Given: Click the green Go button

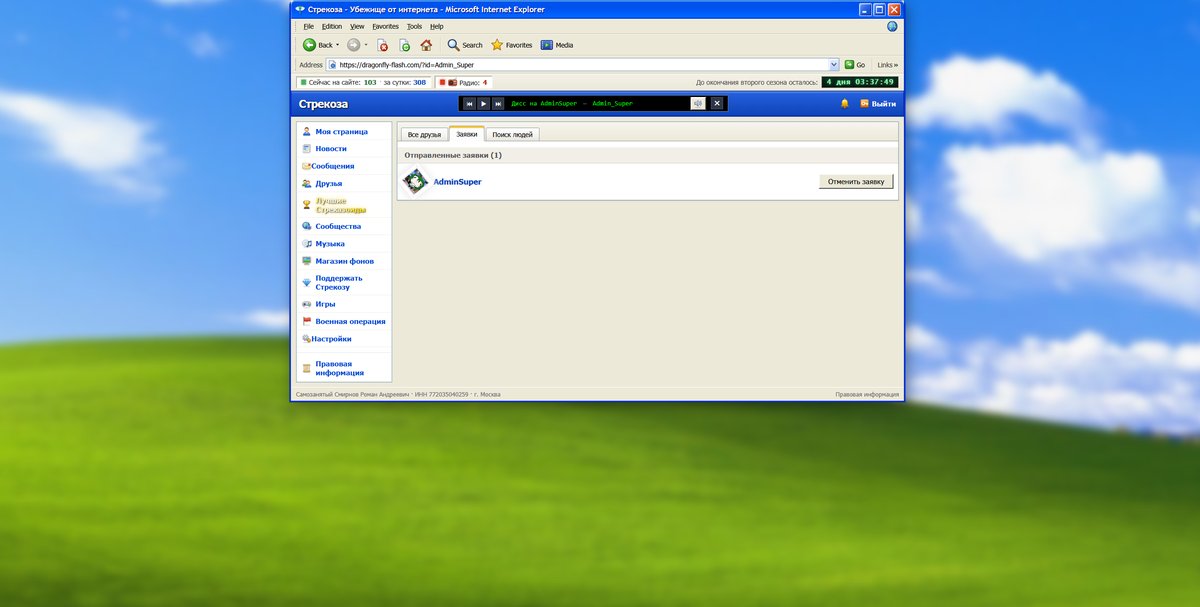Looking at the screenshot, I should point(855,64).
